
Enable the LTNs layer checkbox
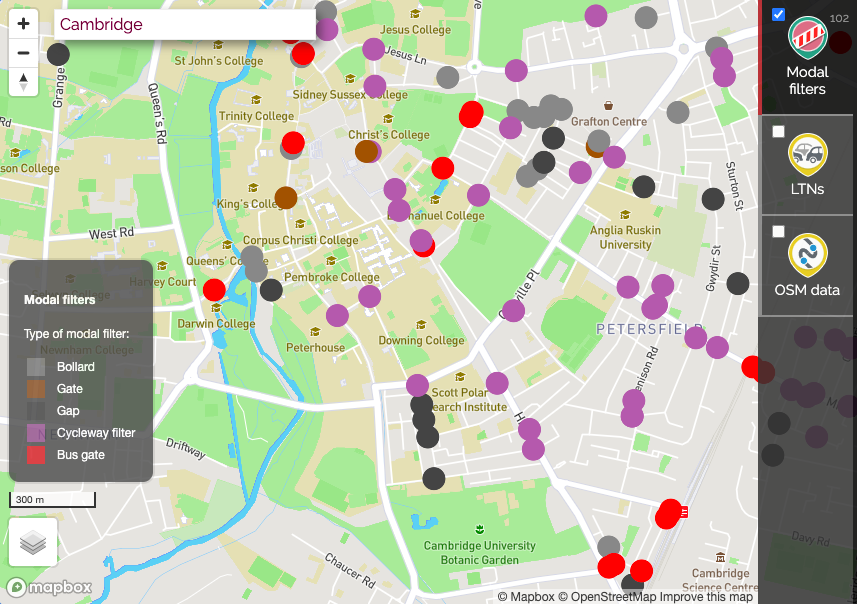coord(778,132)
